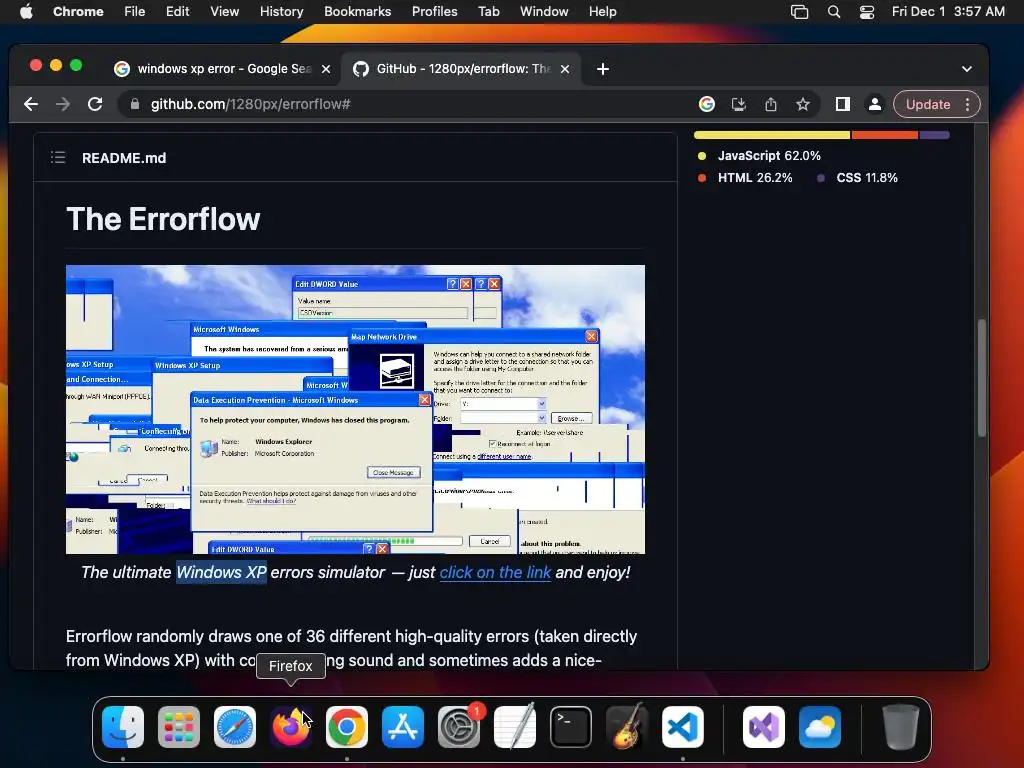Toggle the Chrome side panel
Viewport: 1024px width, 768px height.
[842, 104]
